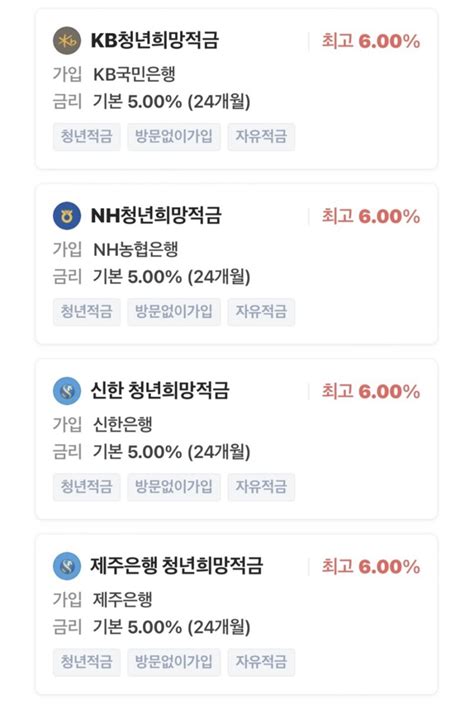Tap the Shinhan Bank logo icon

[67, 391]
